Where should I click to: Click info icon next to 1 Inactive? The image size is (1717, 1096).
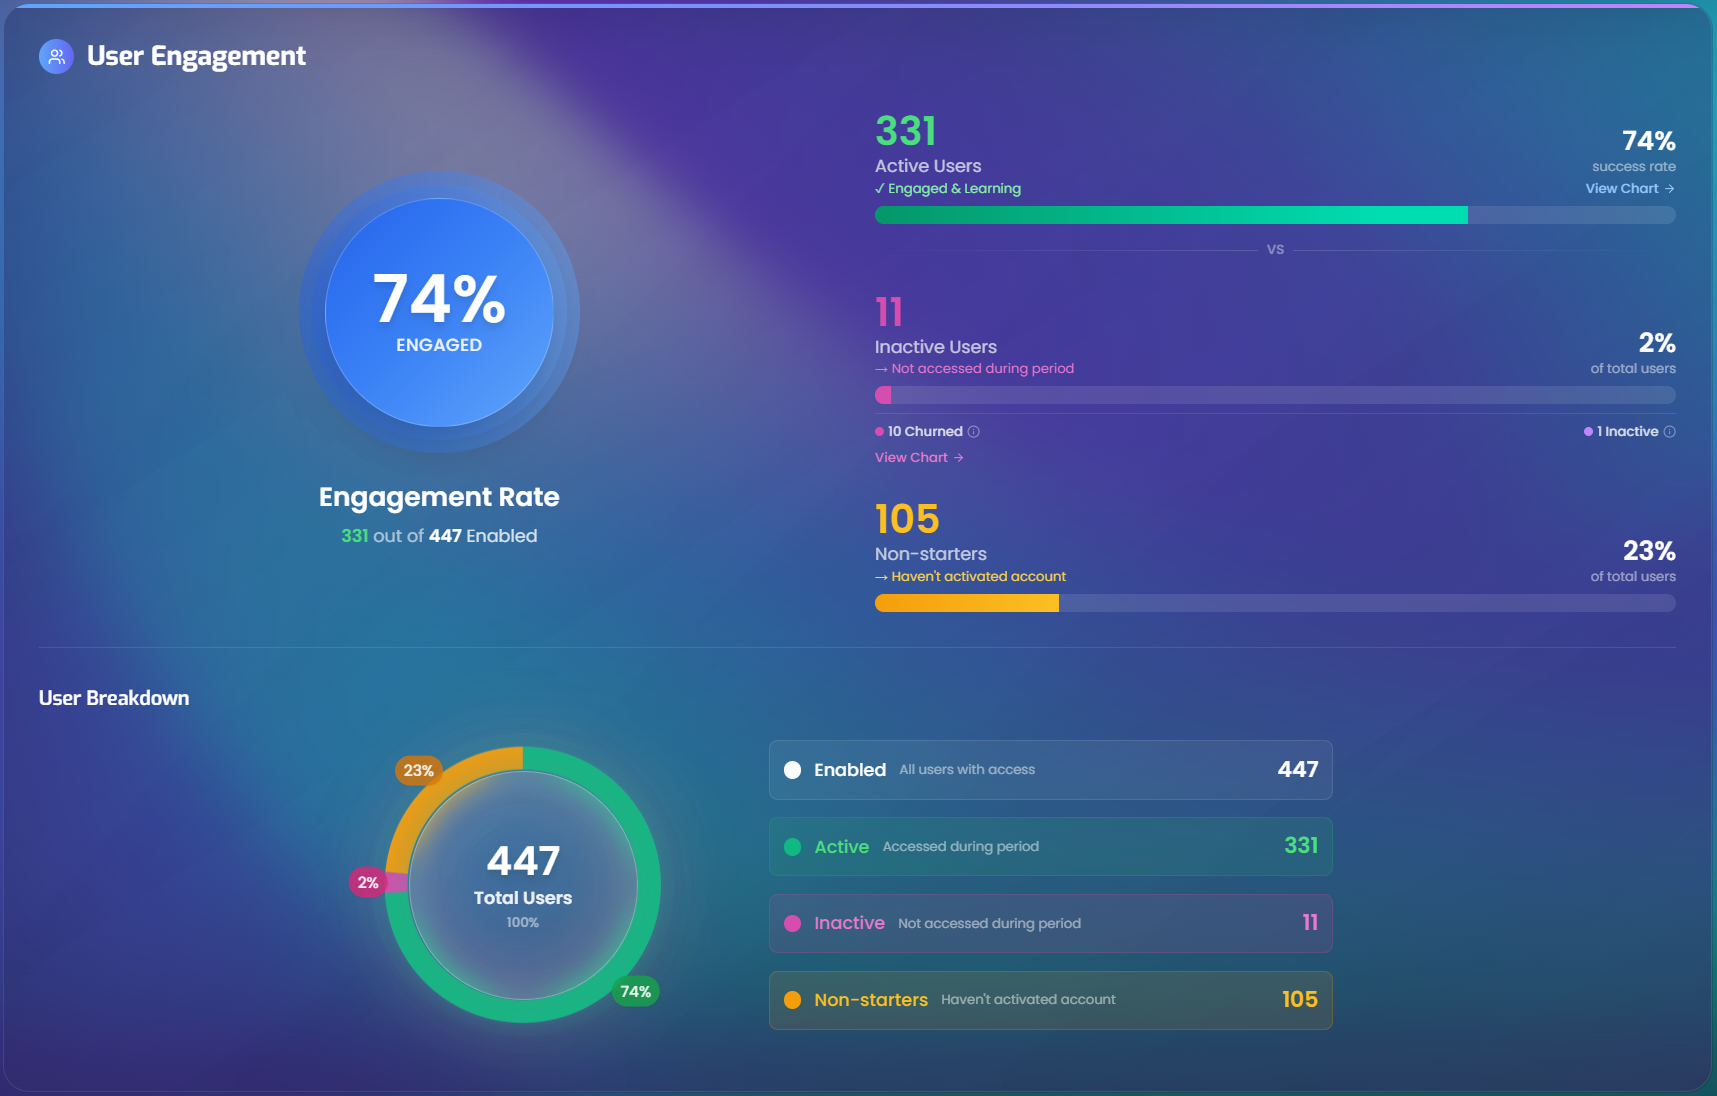(1669, 431)
